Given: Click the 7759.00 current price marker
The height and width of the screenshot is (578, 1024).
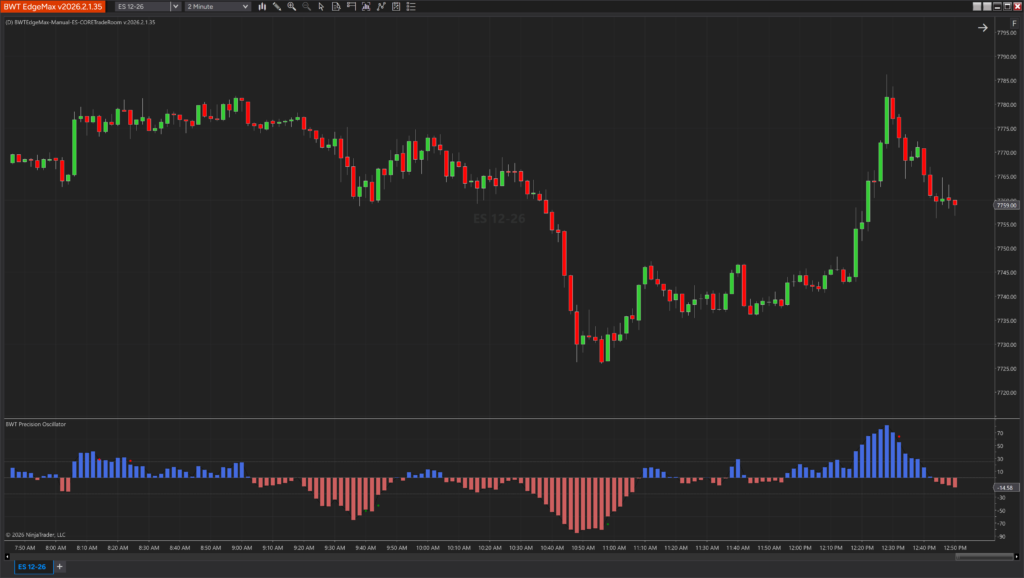Looking at the screenshot, I should 1006,205.
